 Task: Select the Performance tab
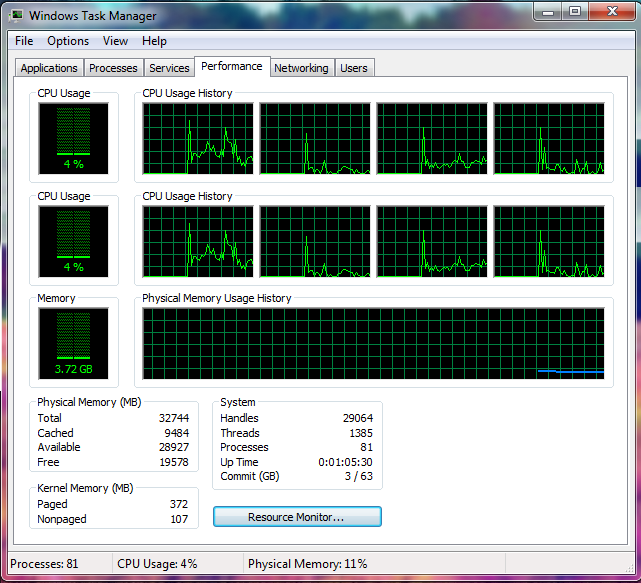coord(231,66)
